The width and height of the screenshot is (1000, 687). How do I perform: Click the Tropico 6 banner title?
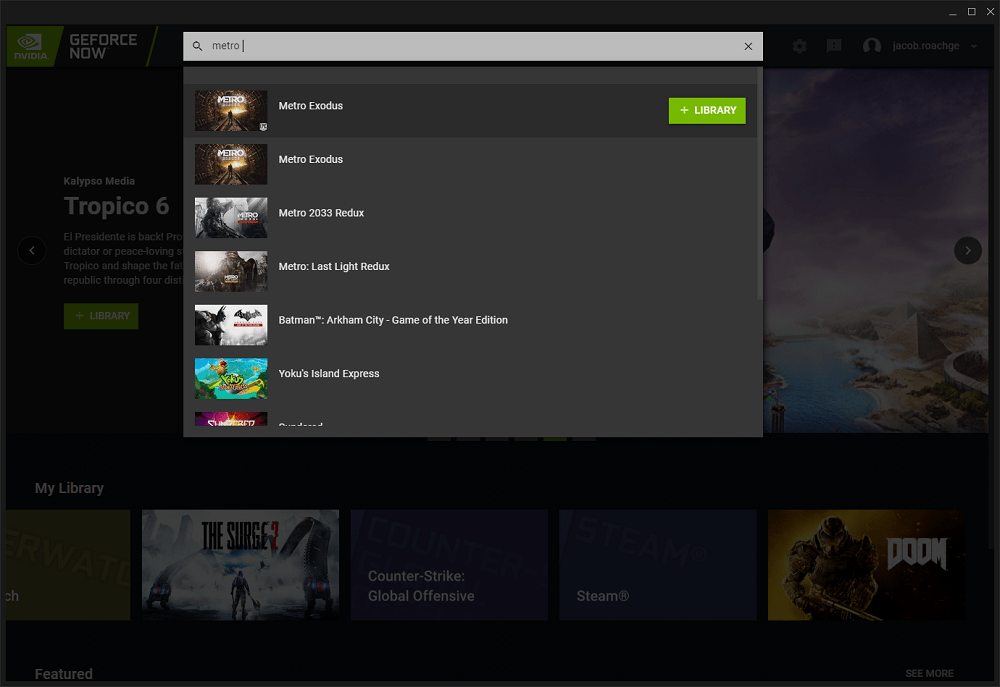tap(117, 206)
